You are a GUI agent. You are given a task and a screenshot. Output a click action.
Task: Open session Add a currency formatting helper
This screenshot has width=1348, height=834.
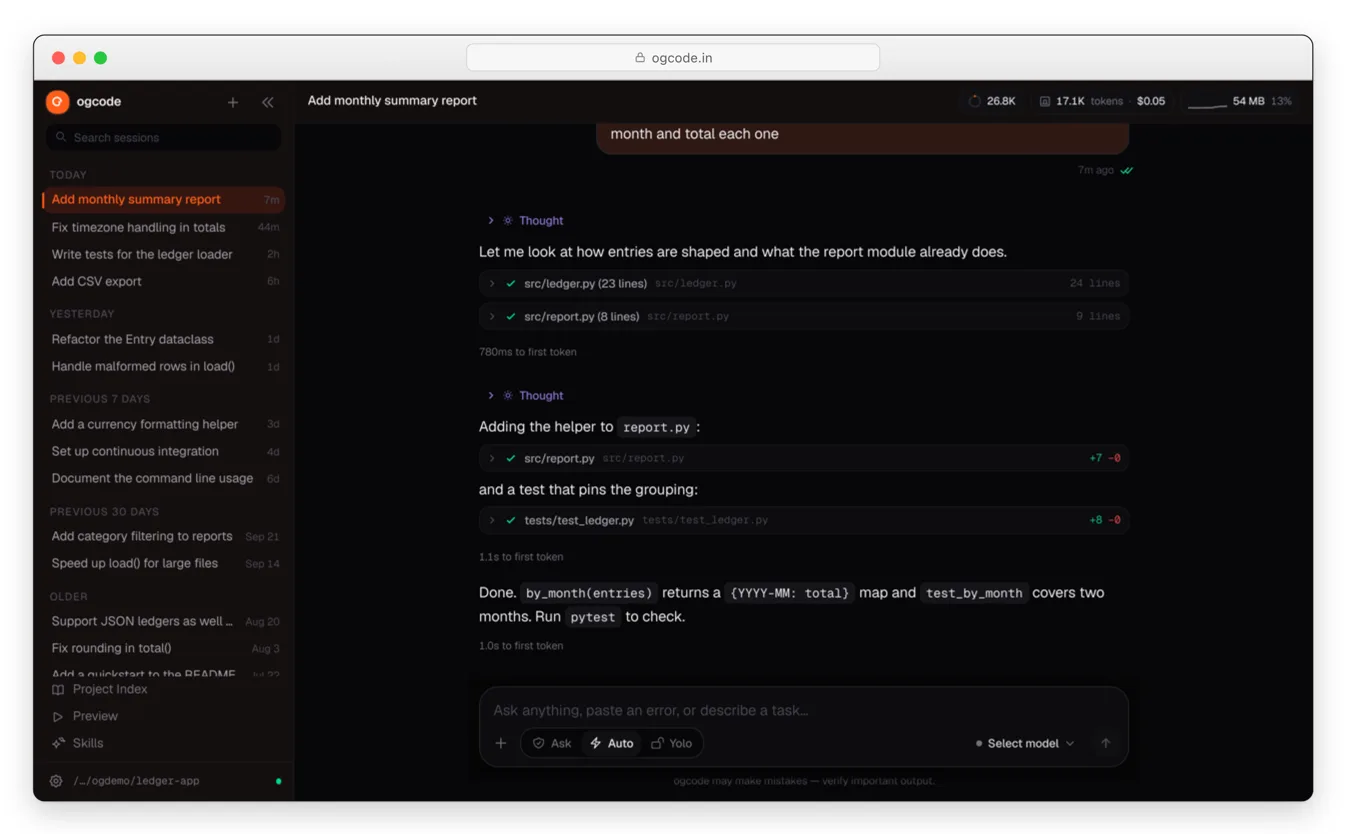click(x=164, y=424)
